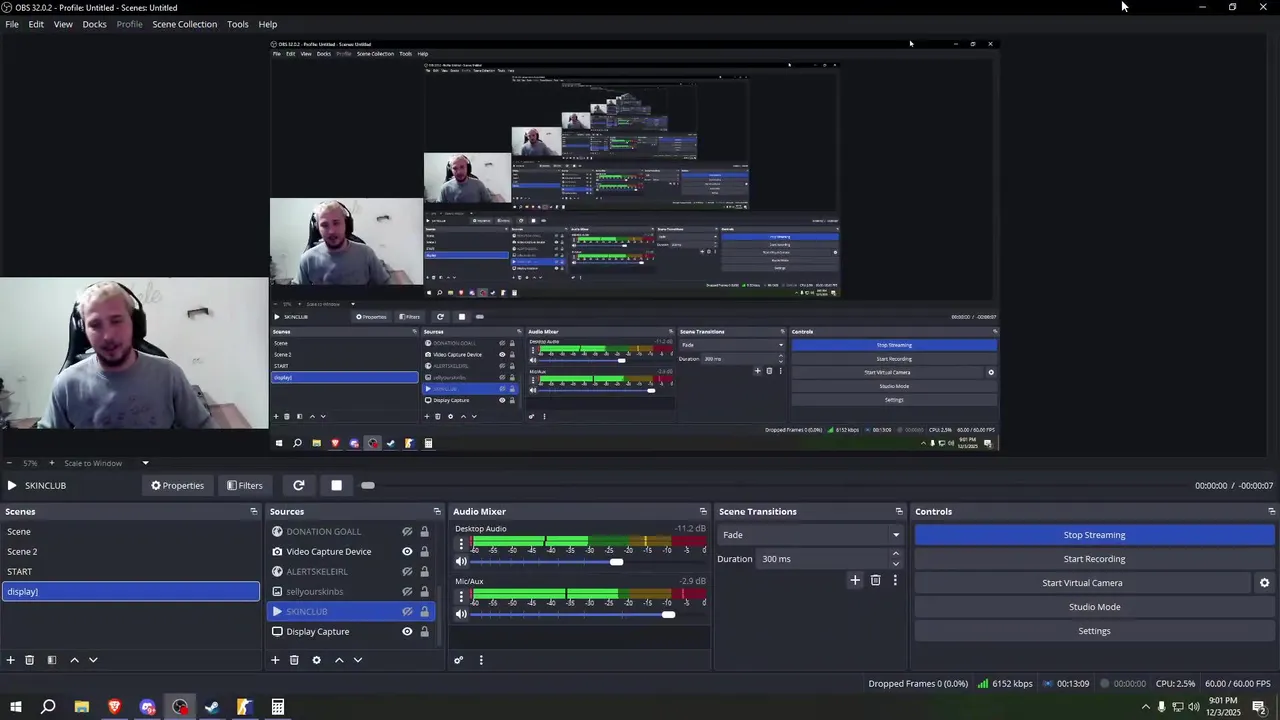The height and width of the screenshot is (720, 1280).
Task: Click Start Recording button
Action: point(1094,559)
